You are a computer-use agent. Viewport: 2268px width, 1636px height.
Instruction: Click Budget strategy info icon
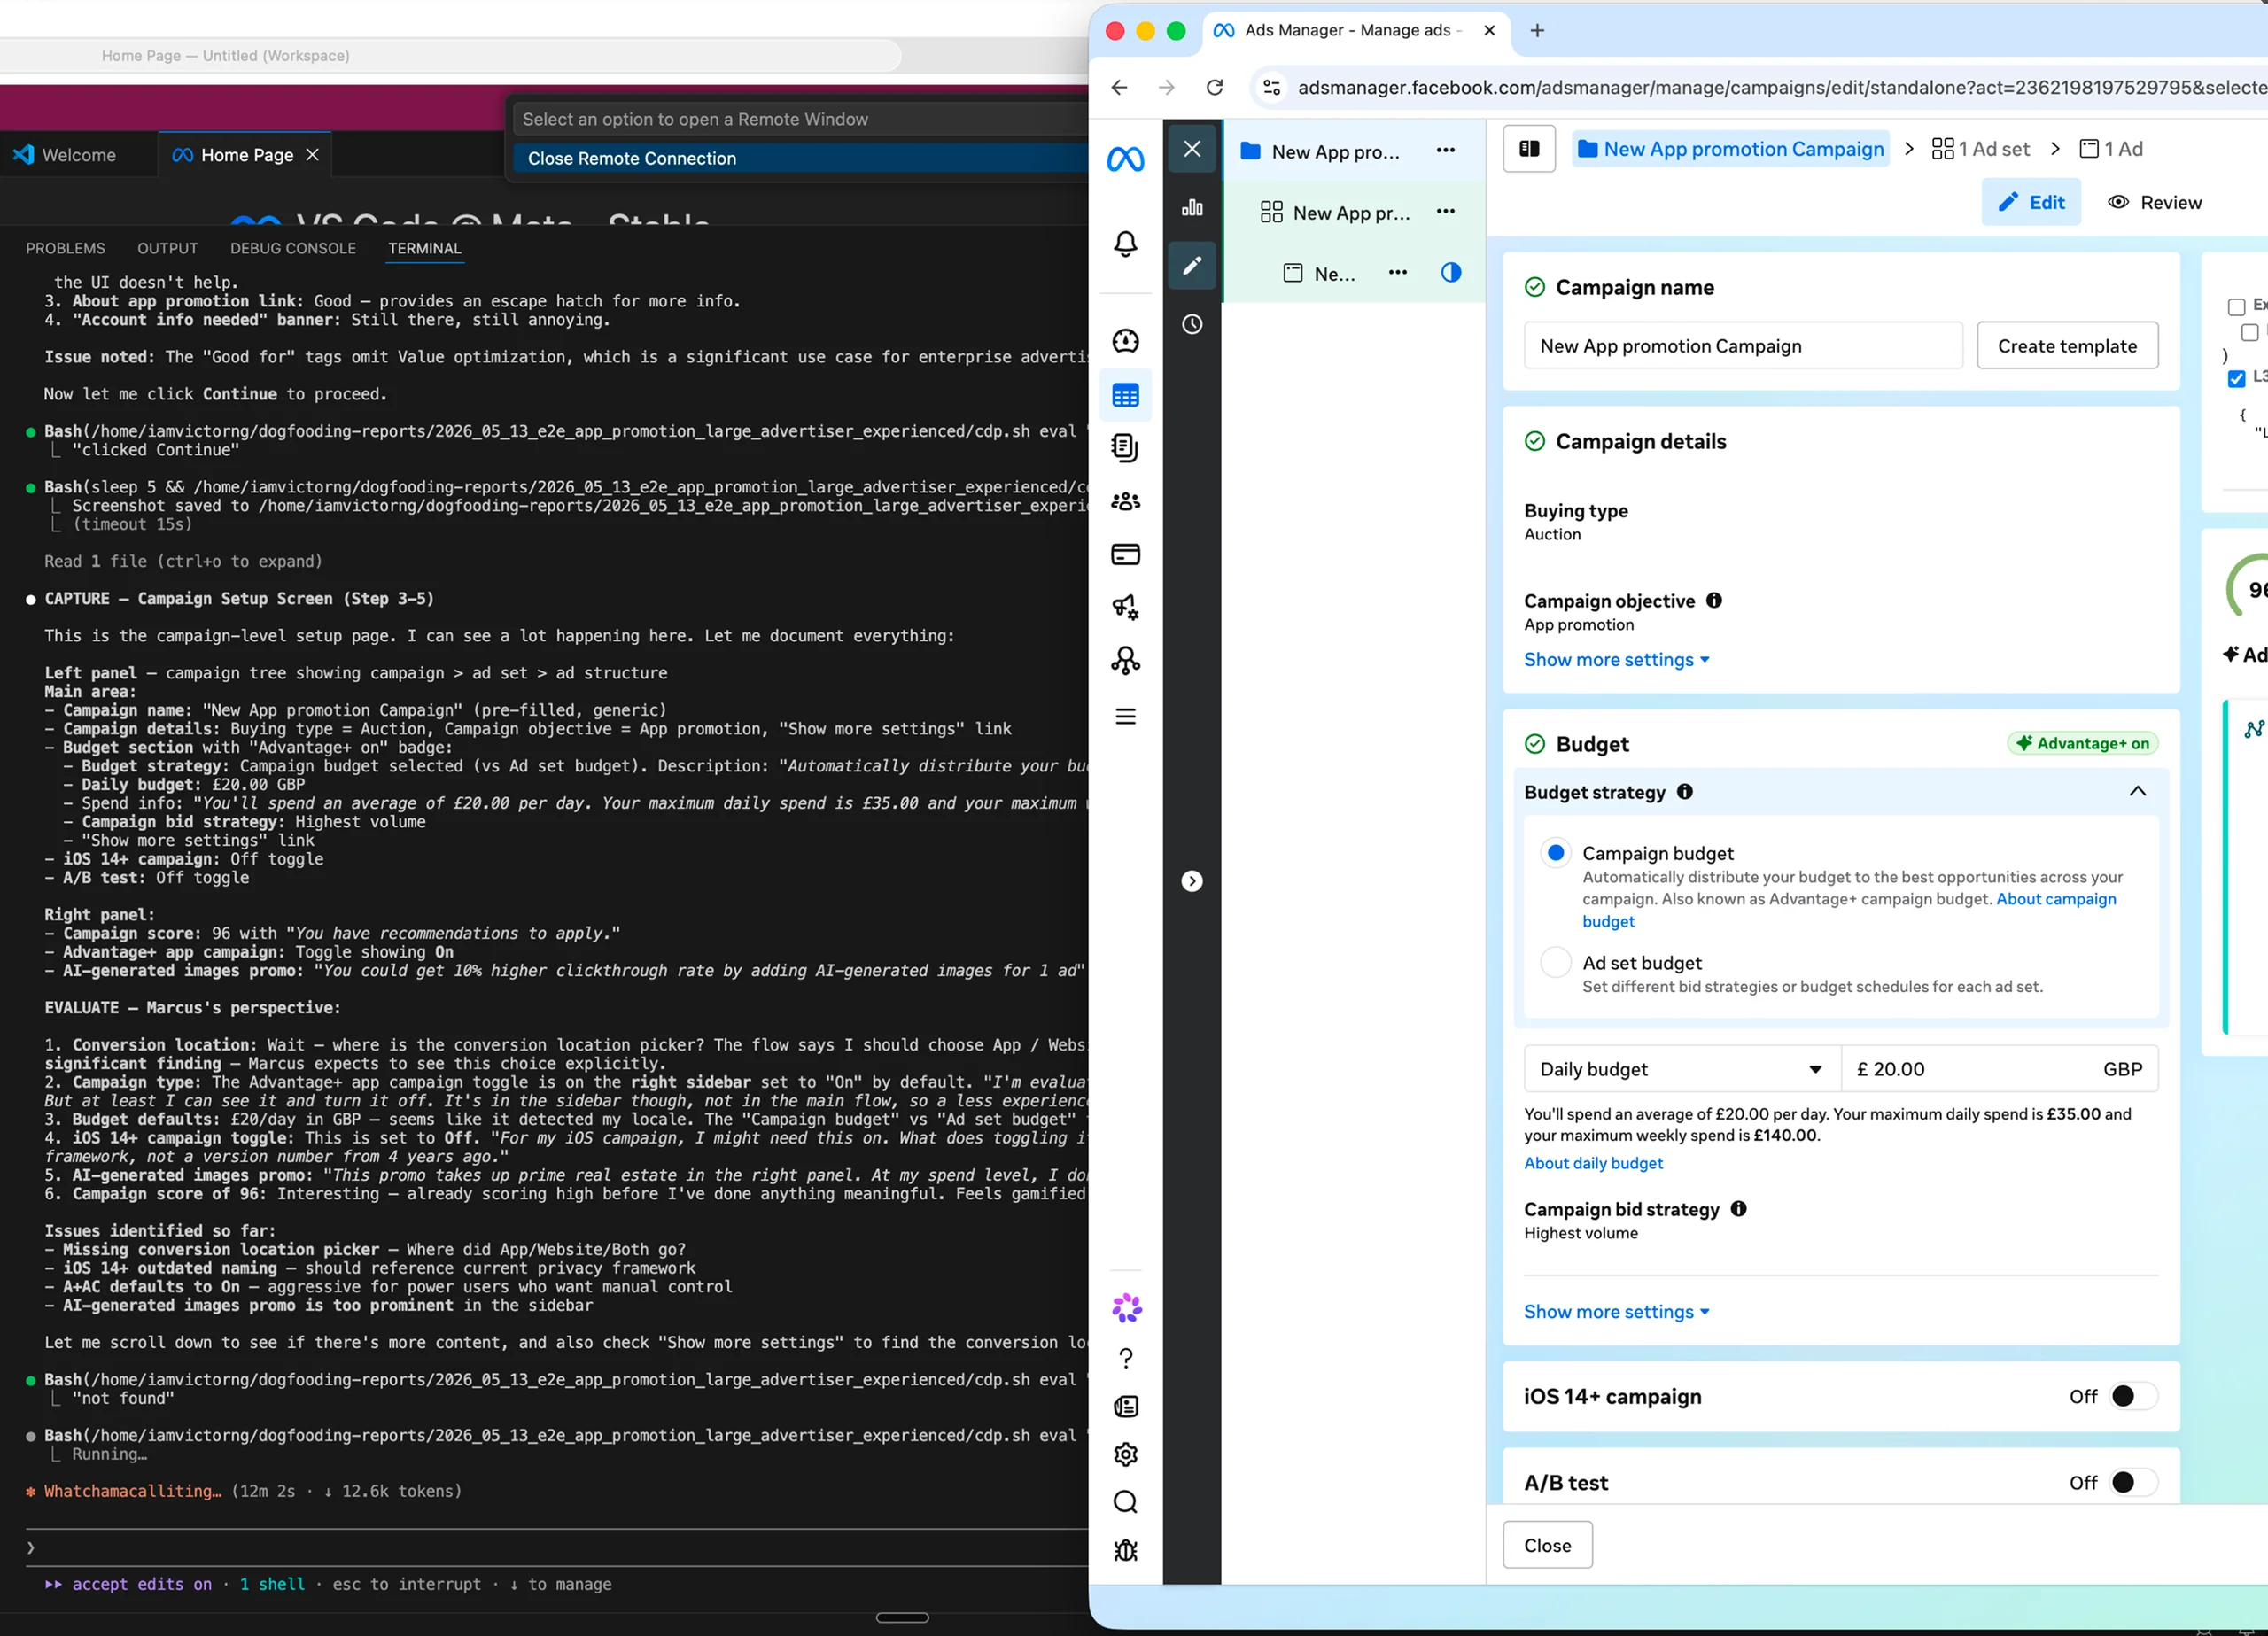click(x=1685, y=792)
